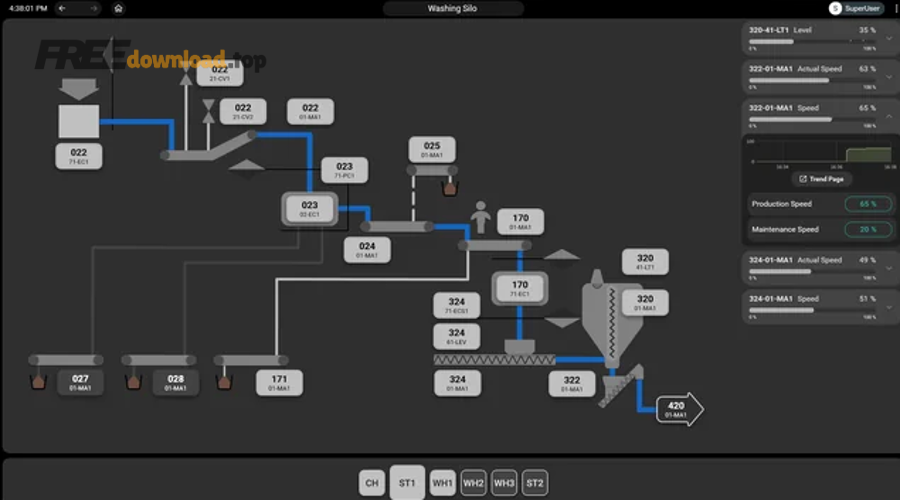Go forward with the right arrow
Screen dimensions: 900x500
94,8
